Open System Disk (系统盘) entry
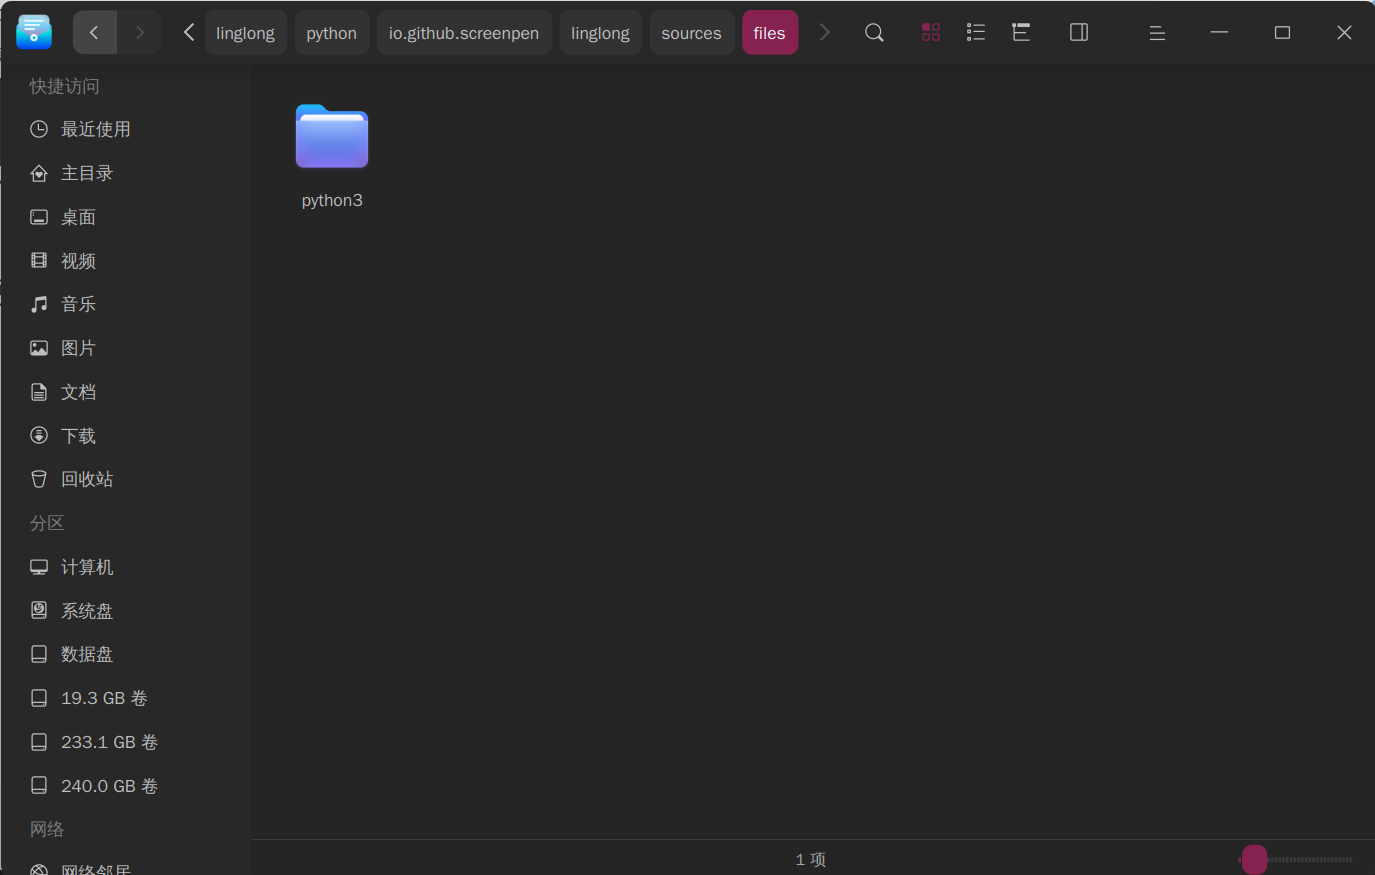 (125, 611)
